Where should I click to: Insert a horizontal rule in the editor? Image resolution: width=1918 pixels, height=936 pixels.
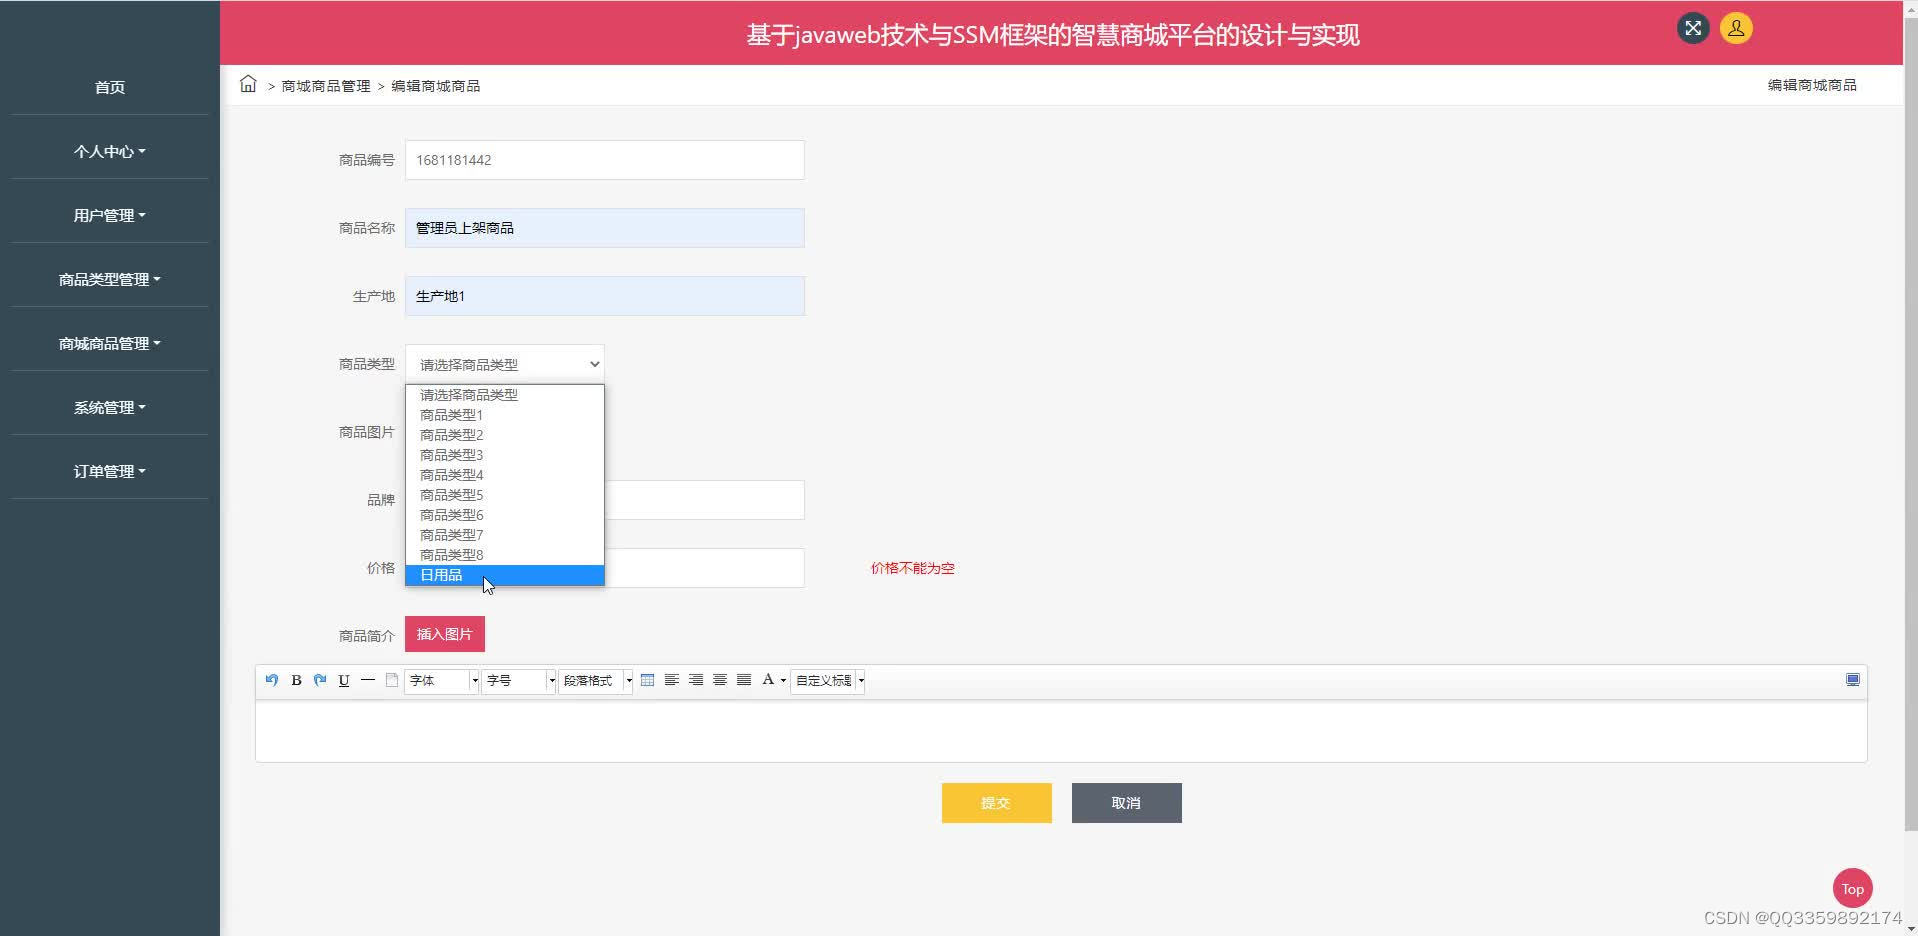click(368, 680)
